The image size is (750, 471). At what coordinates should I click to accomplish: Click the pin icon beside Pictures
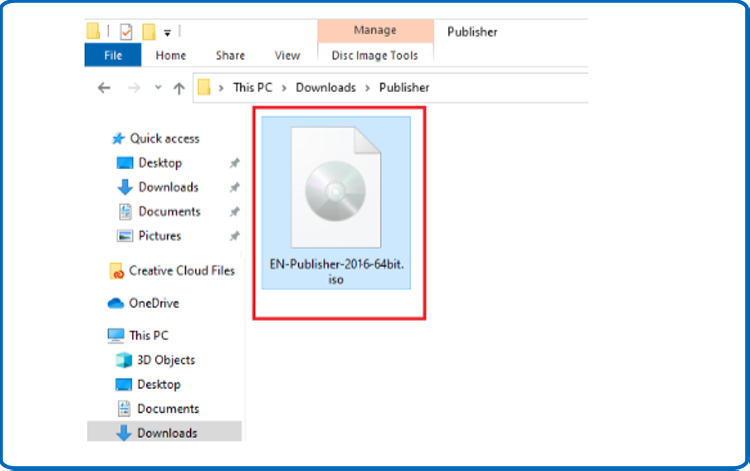(234, 236)
